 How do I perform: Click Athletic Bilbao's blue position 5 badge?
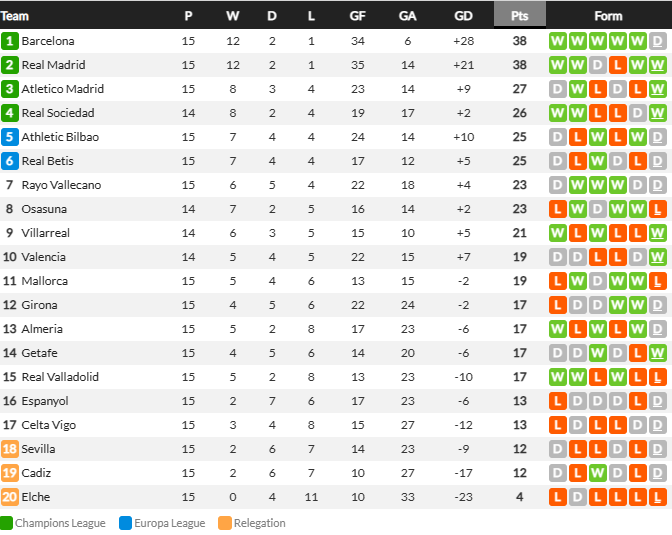[9, 137]
